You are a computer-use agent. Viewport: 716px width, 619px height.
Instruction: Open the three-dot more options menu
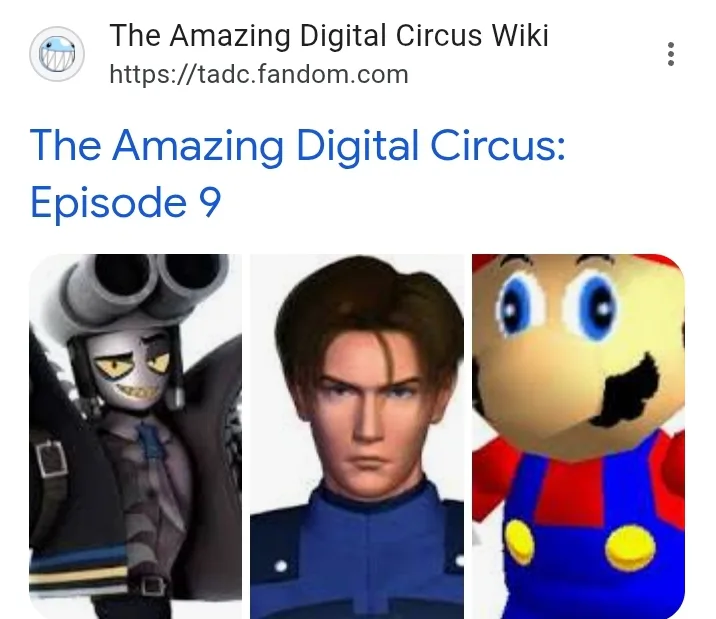coord(670,54)
